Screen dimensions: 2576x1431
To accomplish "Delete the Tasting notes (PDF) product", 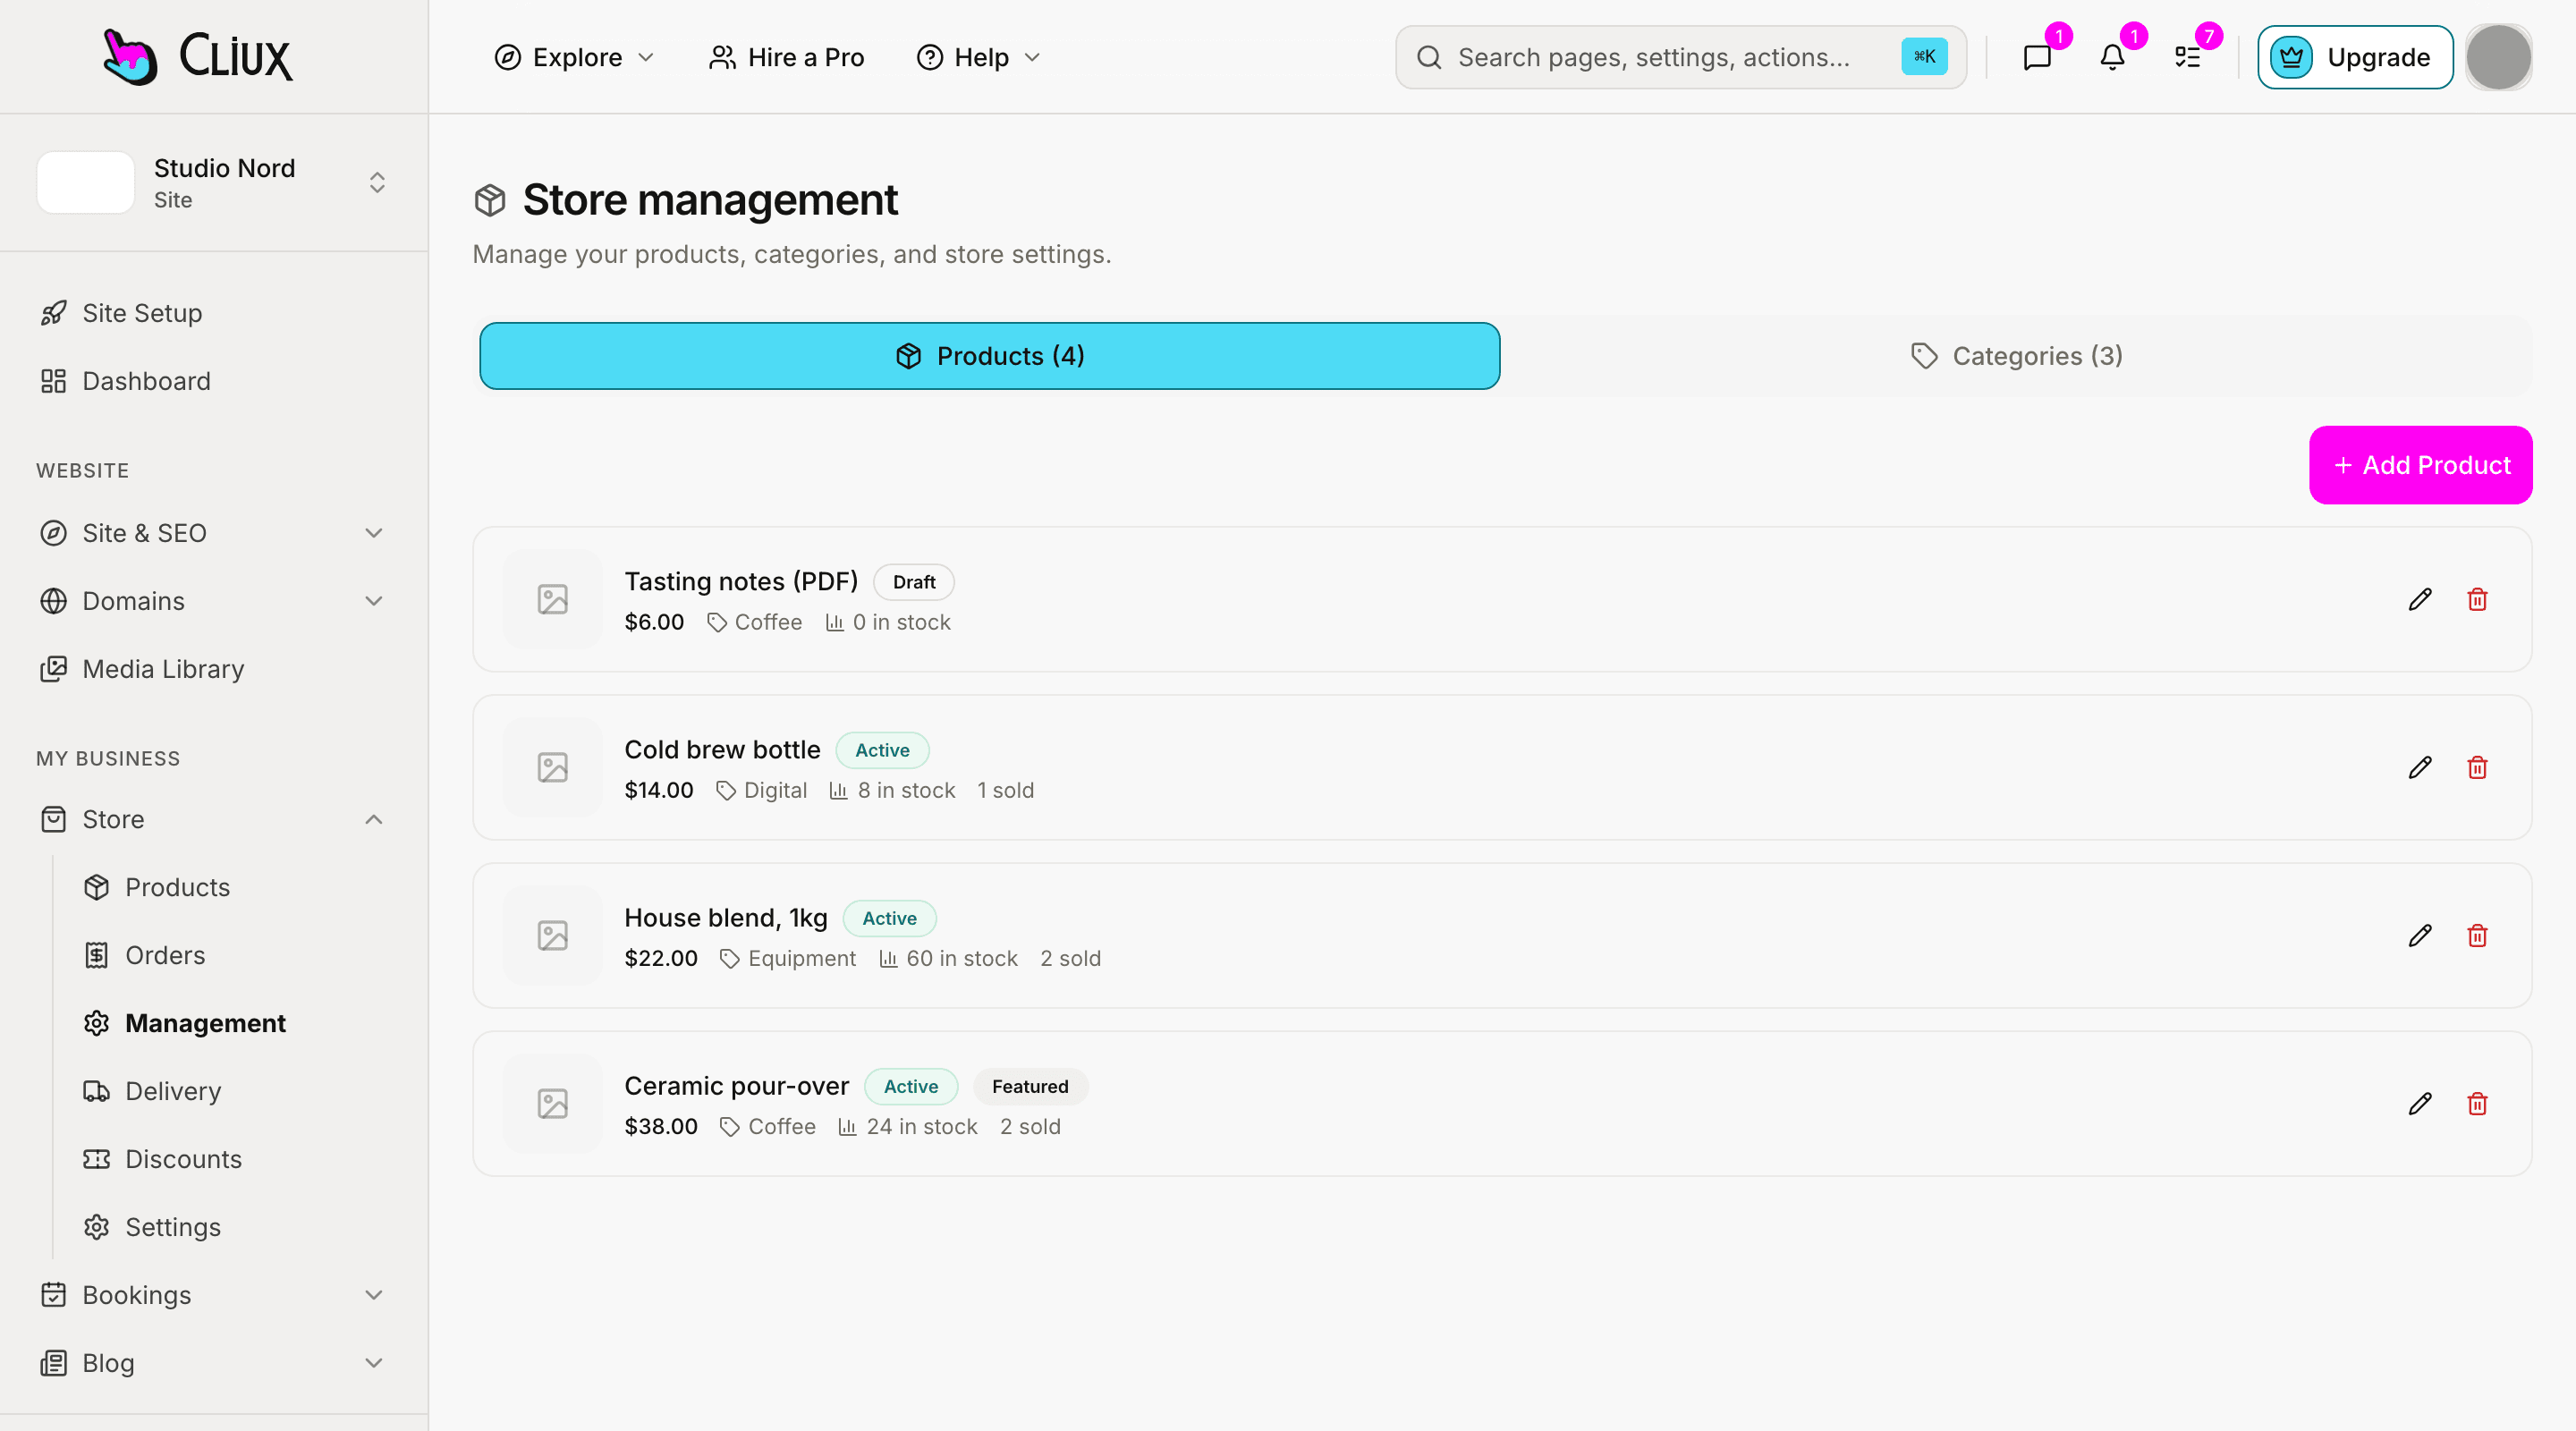I will click(x=2477, y=599).
